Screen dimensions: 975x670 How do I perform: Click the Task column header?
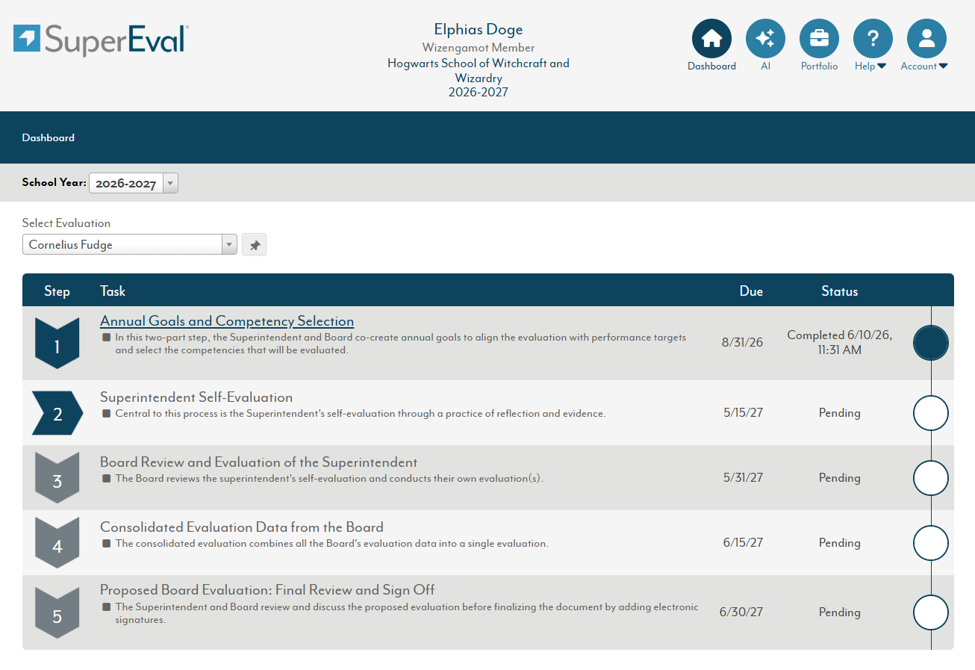[x=113, y=291]
